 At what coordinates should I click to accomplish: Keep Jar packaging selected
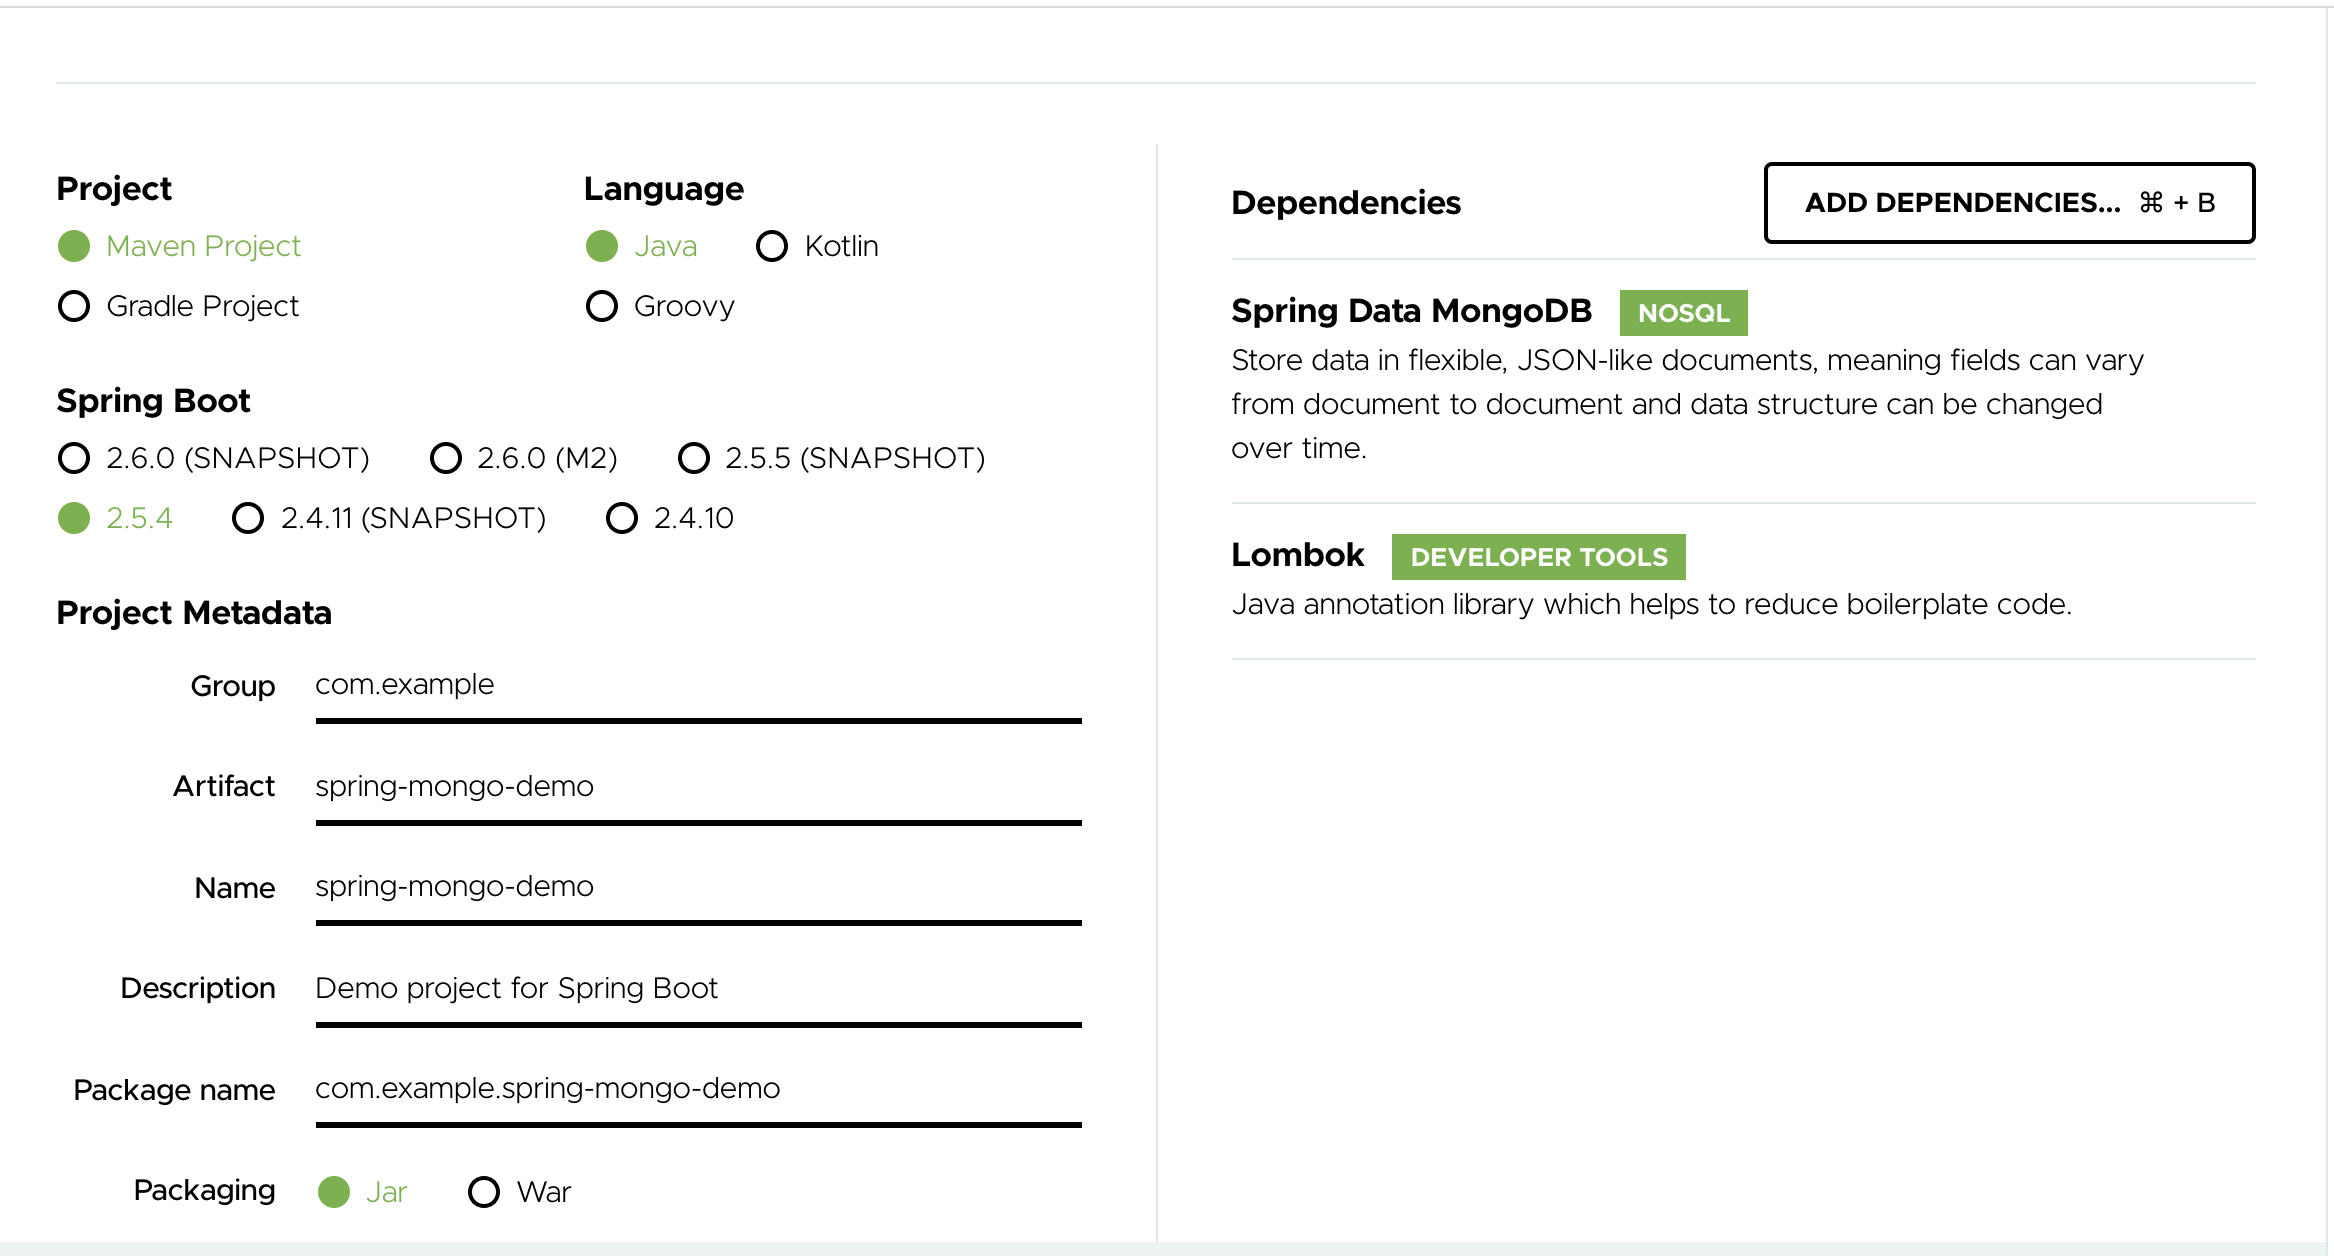click(x=335, y=1191)
